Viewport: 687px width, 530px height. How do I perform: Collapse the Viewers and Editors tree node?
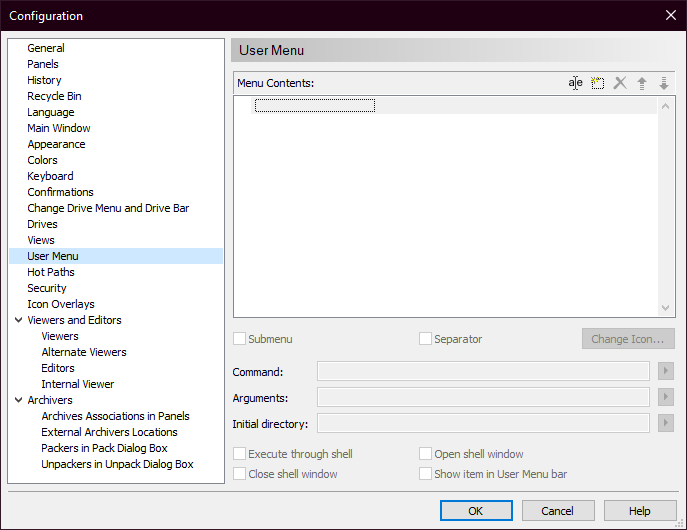(19, 320)
